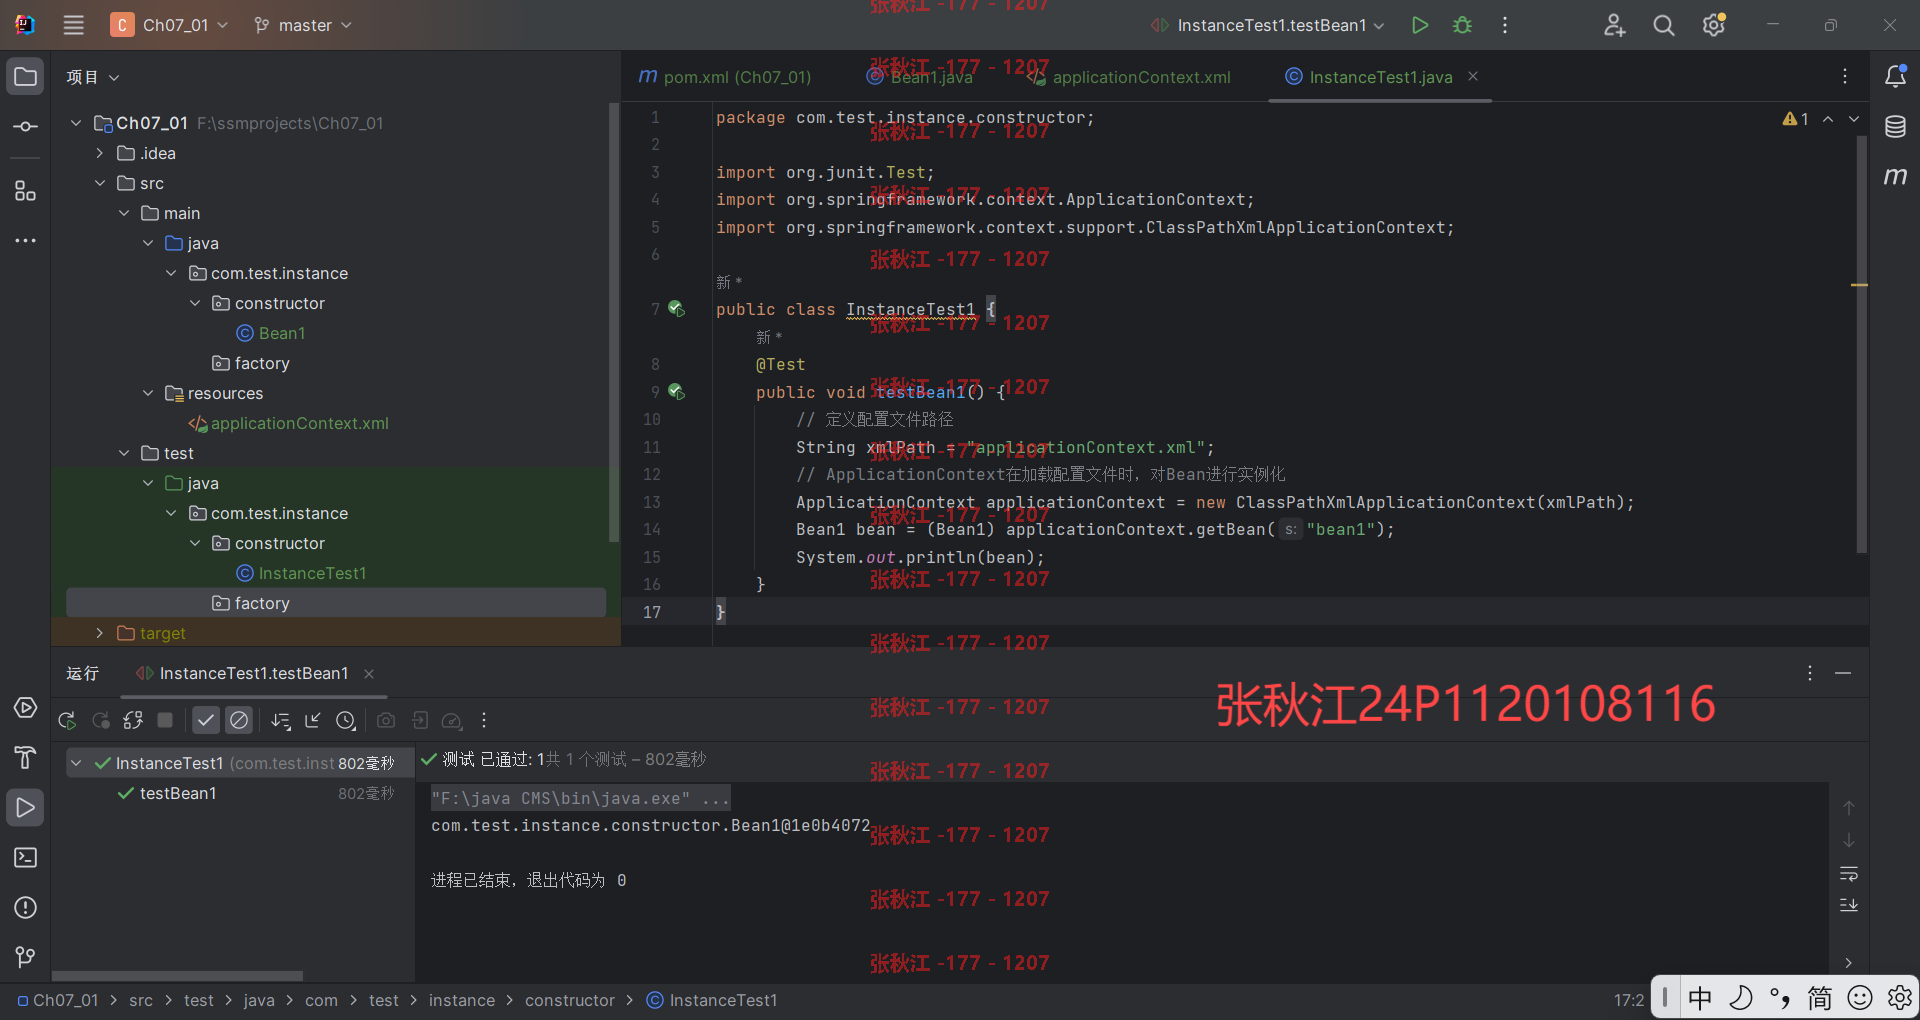
Task: Open the main hamburger menu
Action: [x=74, y=25]
